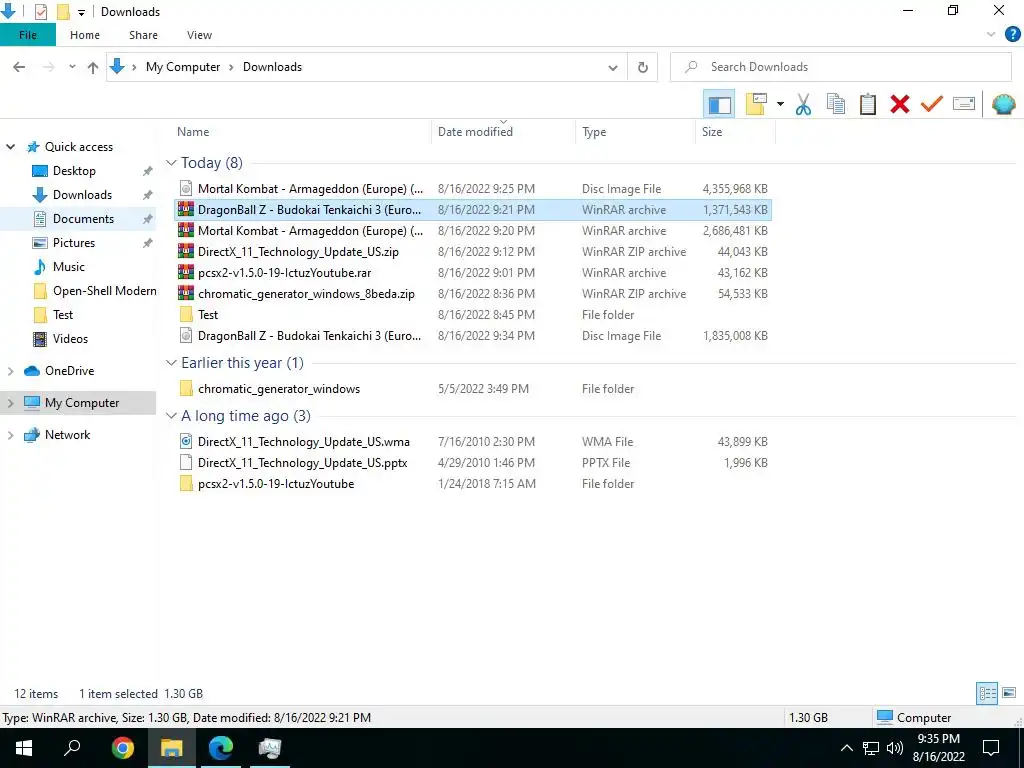Click My Computer in the address breadcrumb
The height and width of the screenshot is (768, 1024).
pyautogui.click(x=183, y=67)
